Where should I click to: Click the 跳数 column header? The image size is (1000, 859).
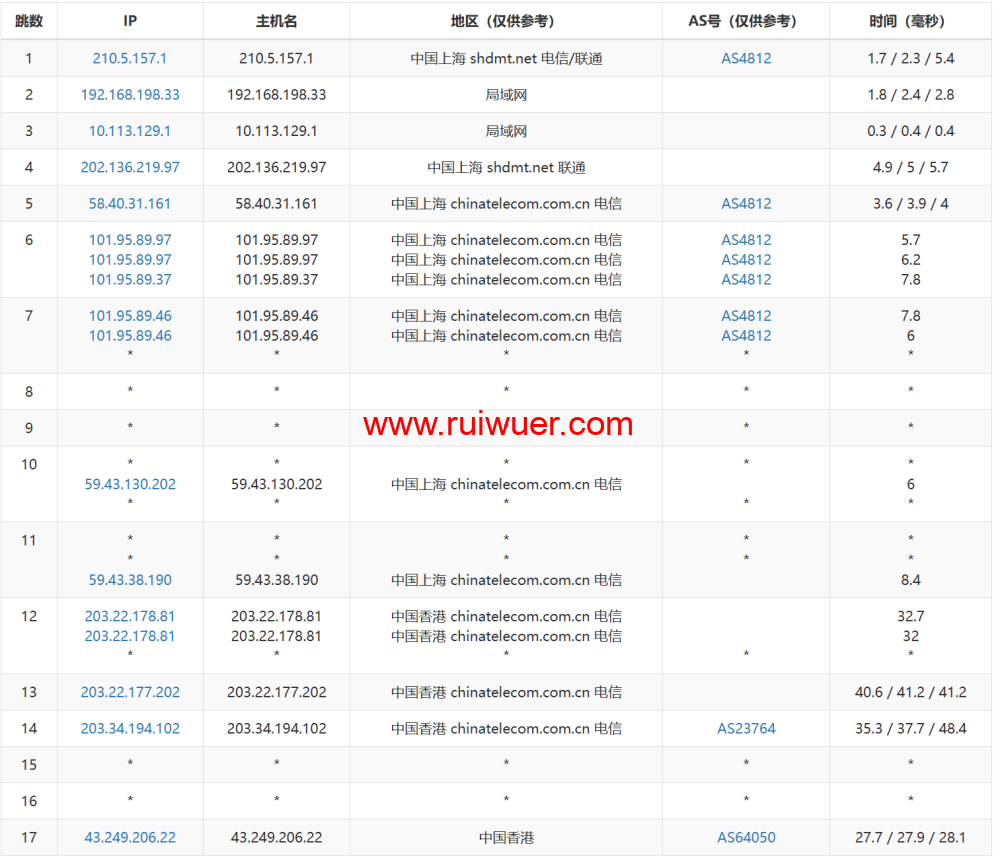point(29,21)
